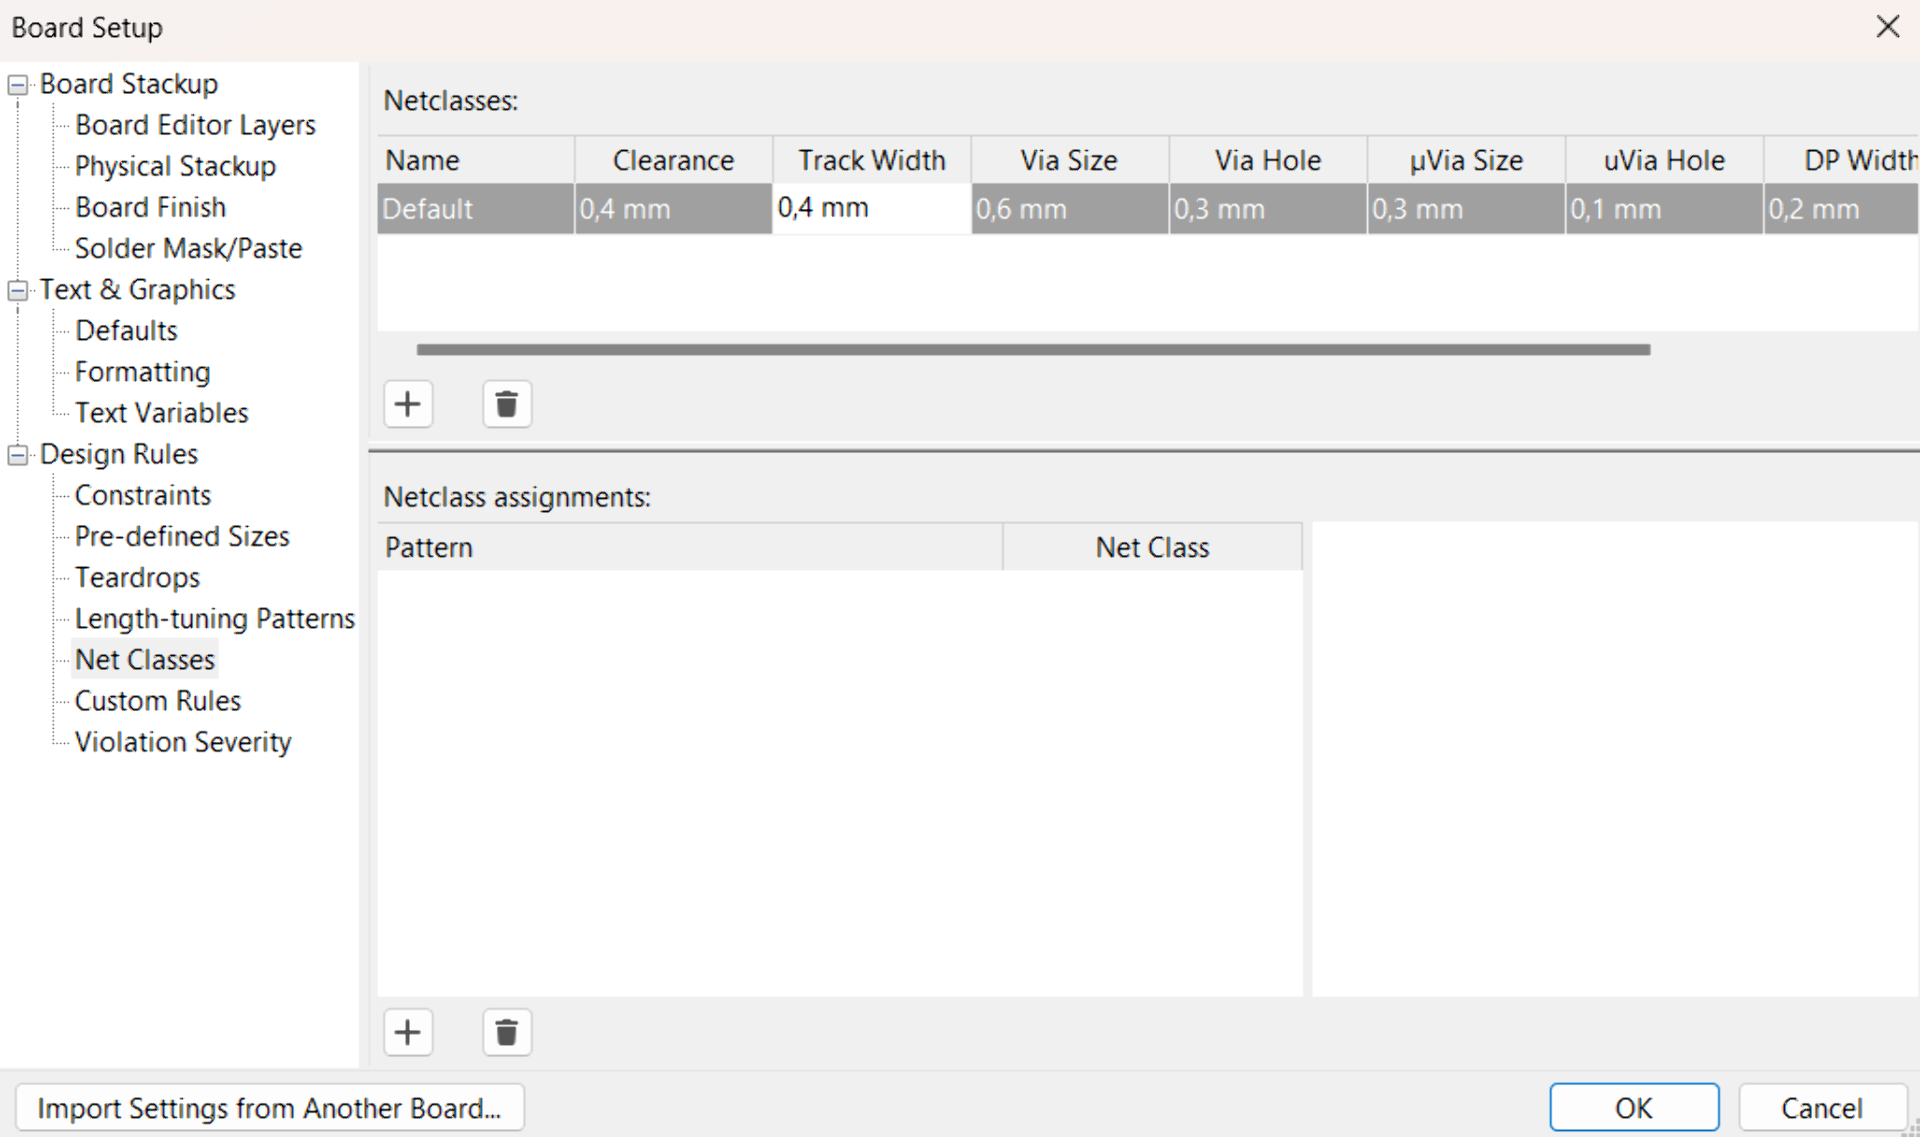1920x1137 pixels.
Task: Go to Custom Rules page
Action: tap(158, 702)
